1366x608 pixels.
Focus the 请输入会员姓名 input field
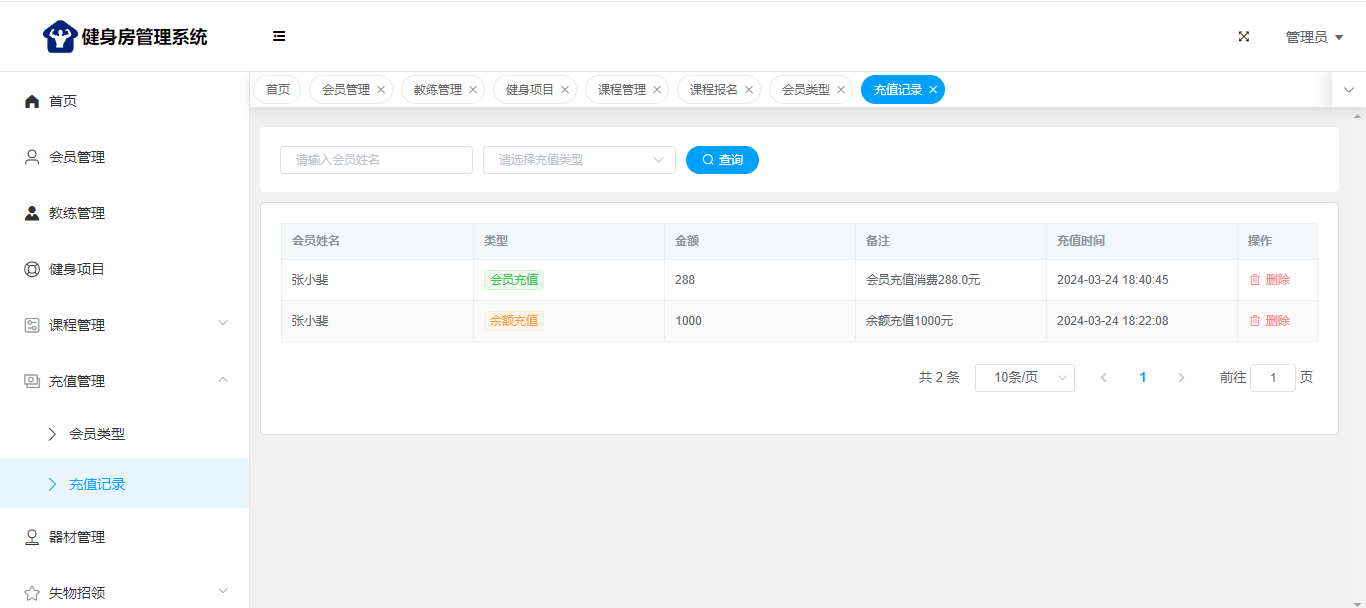tap(376, 160)
